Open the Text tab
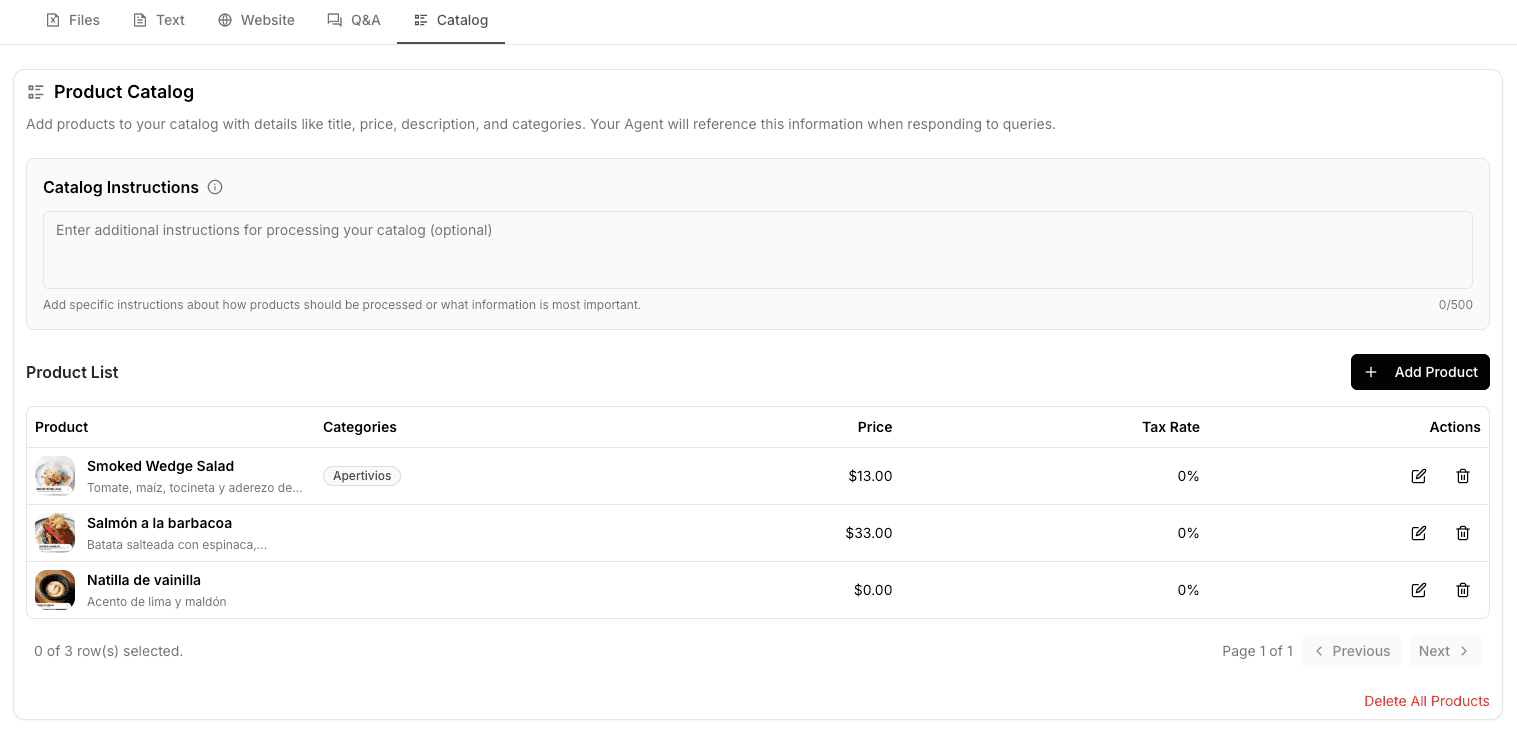This screenshot has height=737, width=1517. 158,19
